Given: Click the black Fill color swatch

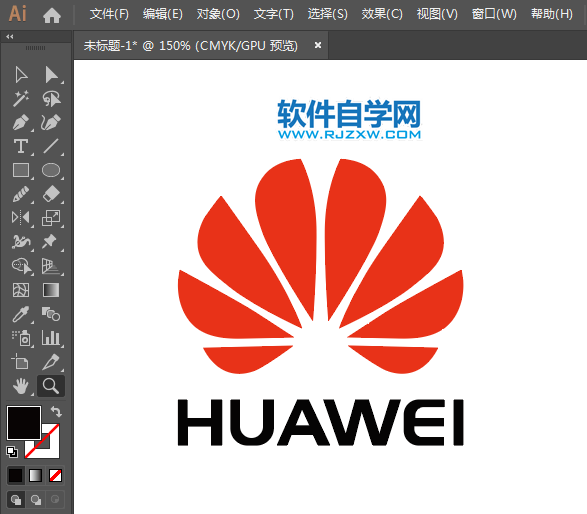Looking at the screenshot, I should (x=24, y=423).
